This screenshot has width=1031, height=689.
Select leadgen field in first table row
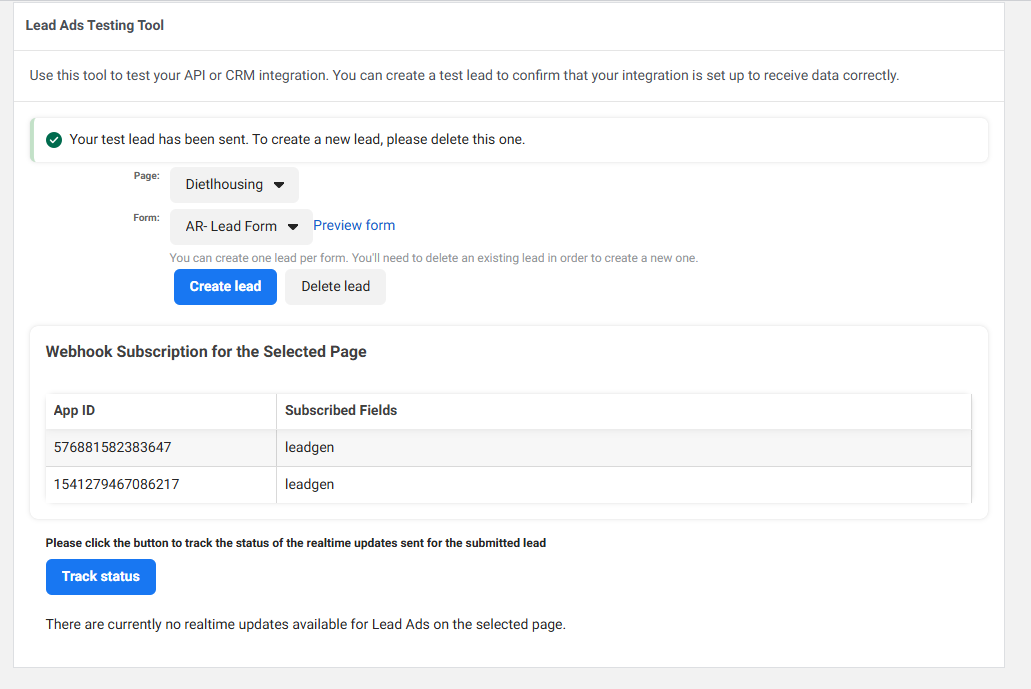click(x=309, y=448)
